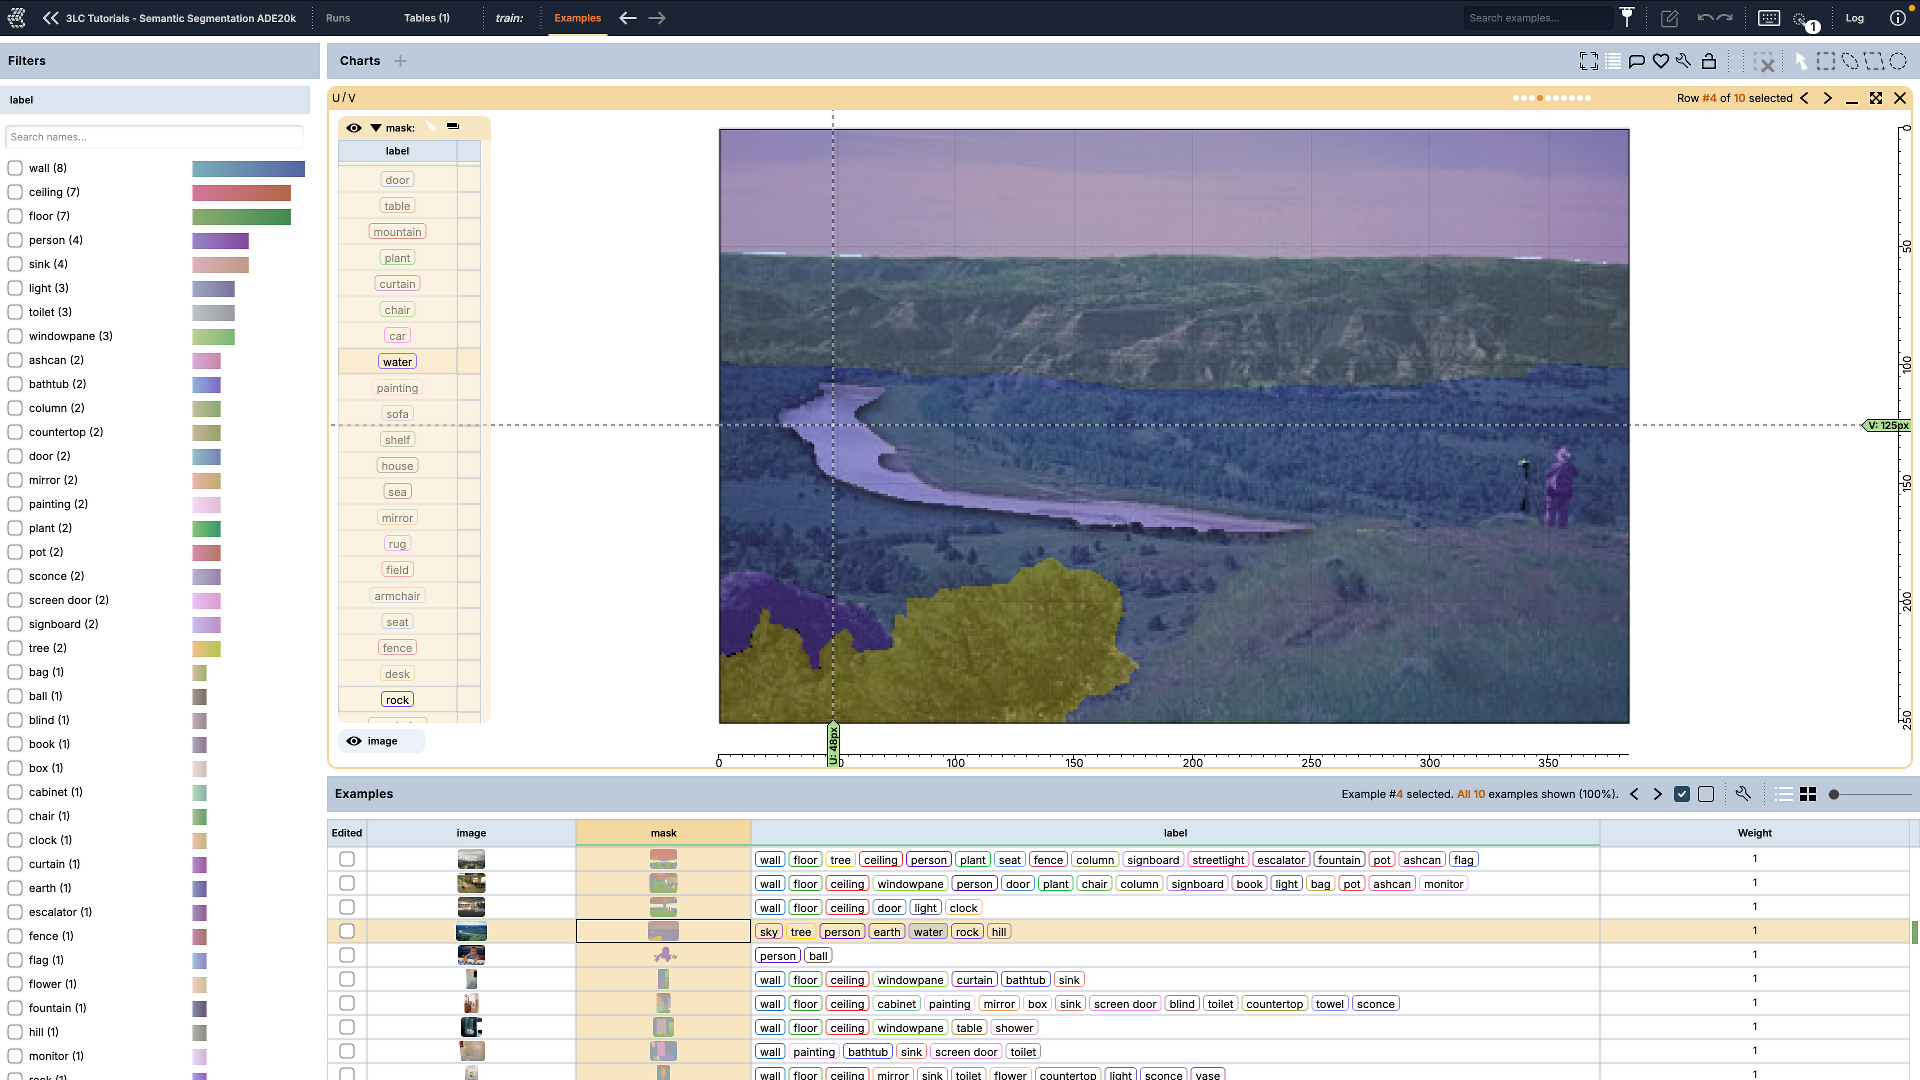Uncheck the filled select-all checkbox in Examples

tap(1682, 794)
